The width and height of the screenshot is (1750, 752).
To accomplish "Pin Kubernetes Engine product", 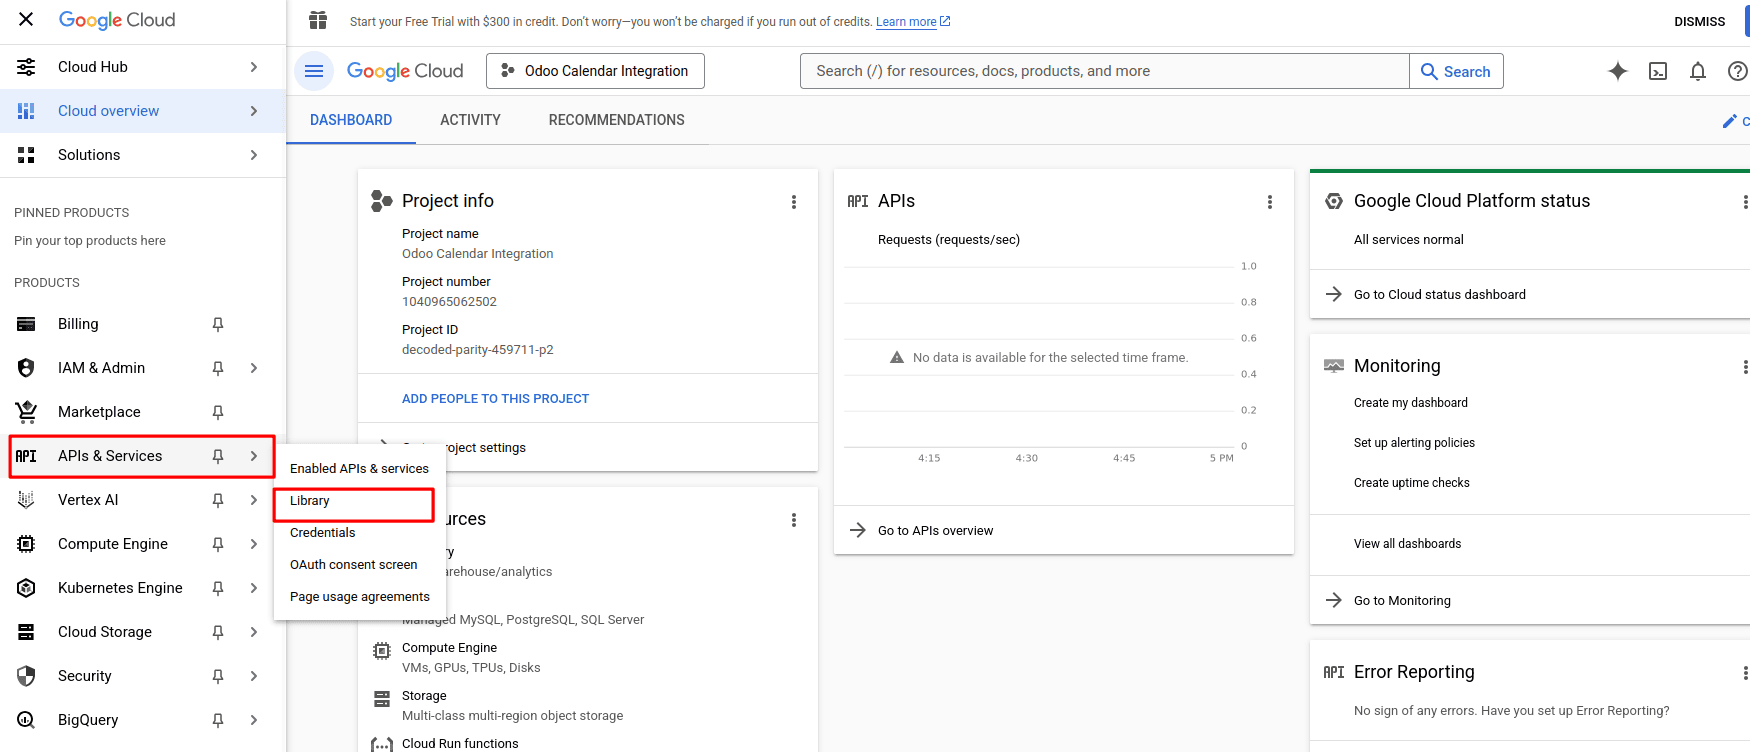I will click(x=218, y=588).
